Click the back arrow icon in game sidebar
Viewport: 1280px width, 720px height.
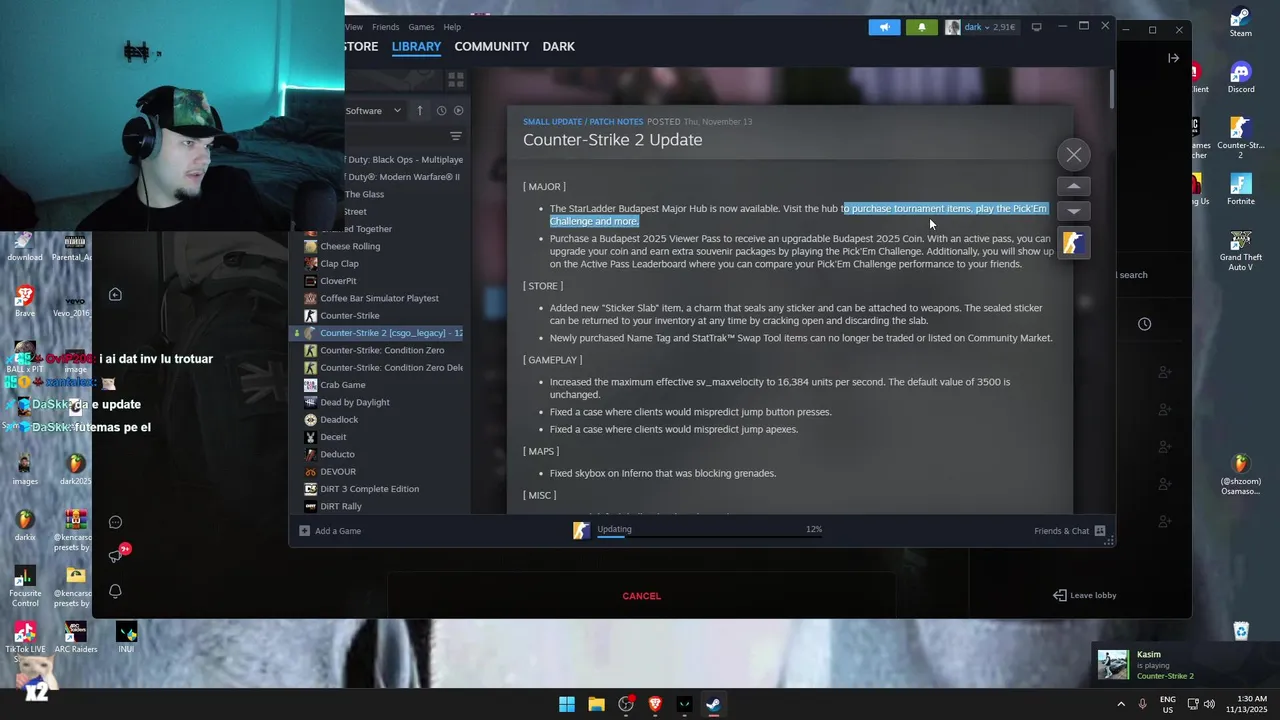tap(115, 294)
